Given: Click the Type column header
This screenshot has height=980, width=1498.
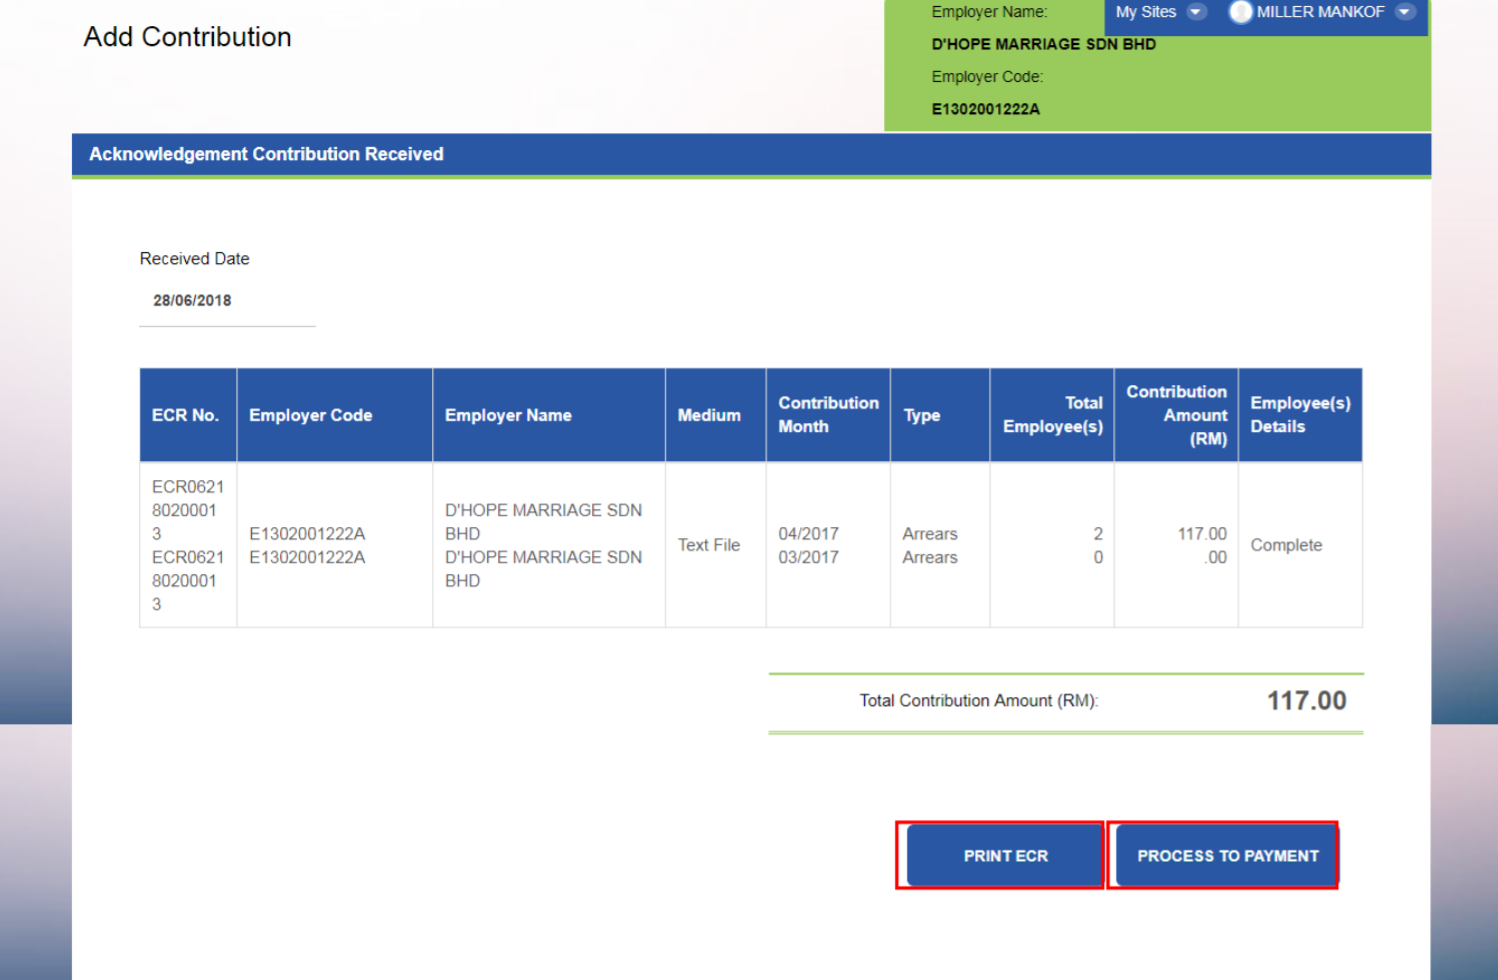Looking at the screenshot, I should (x=940, y=415).
